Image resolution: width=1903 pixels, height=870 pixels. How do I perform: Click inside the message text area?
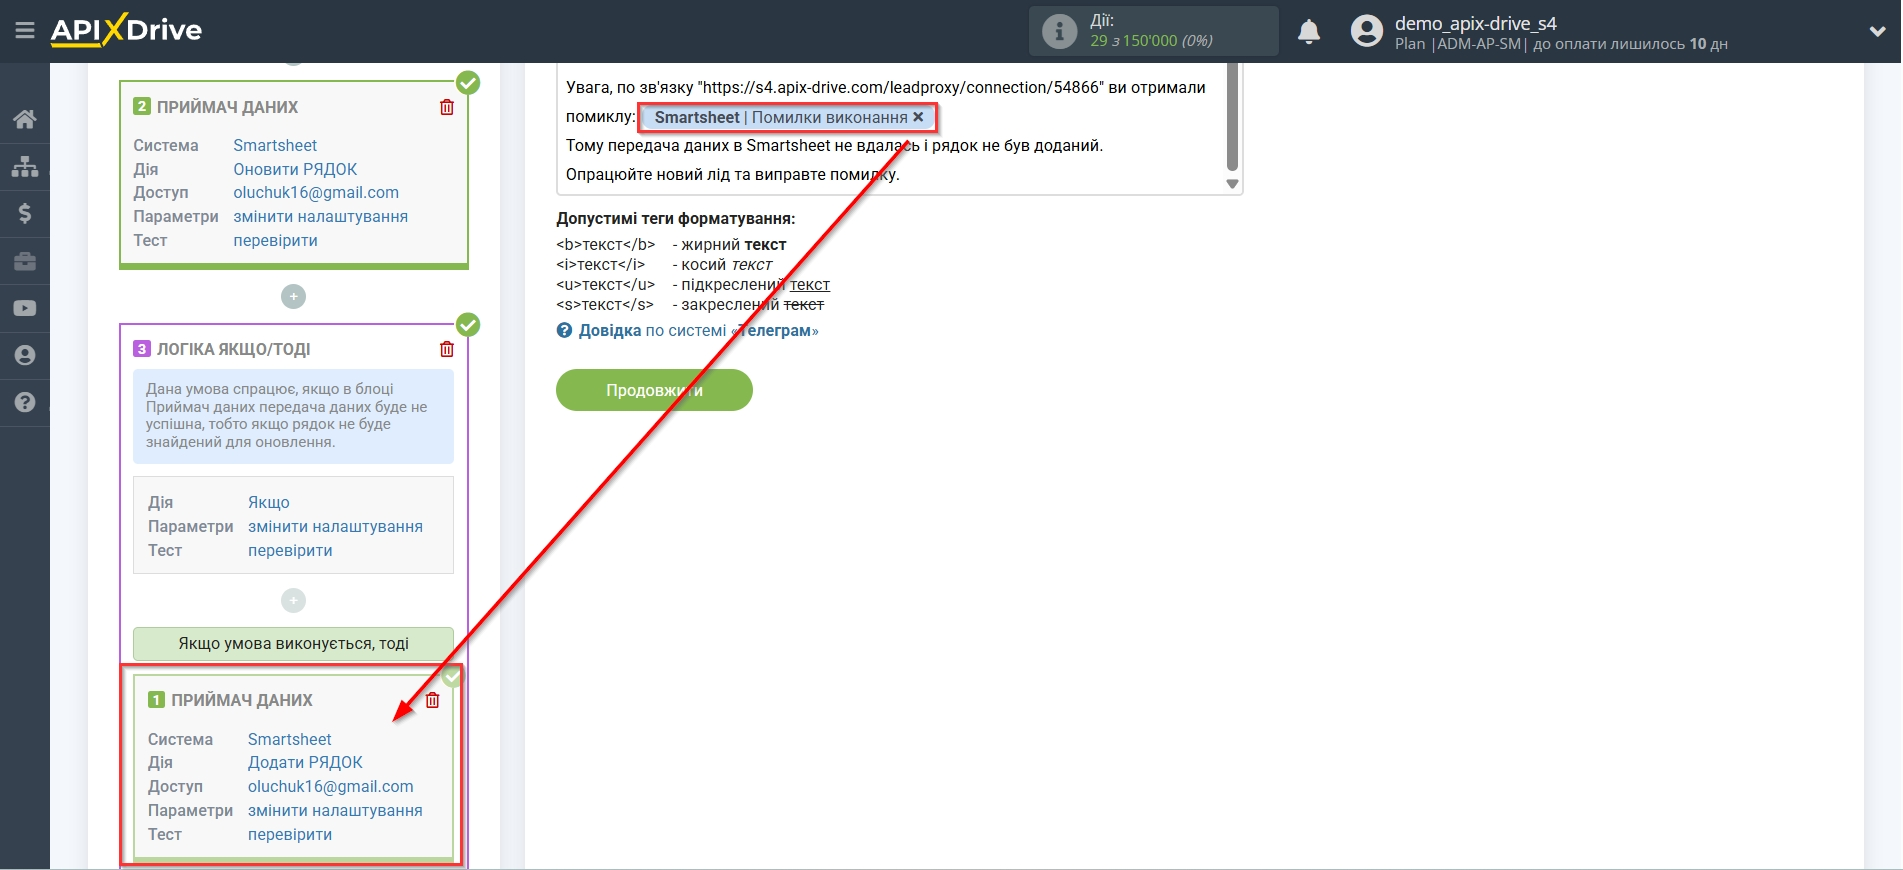(890, 130)
